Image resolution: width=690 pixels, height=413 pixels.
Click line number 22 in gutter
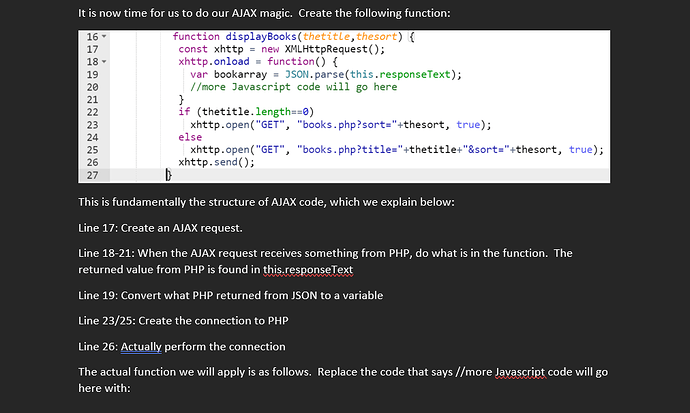click(92, 112)
